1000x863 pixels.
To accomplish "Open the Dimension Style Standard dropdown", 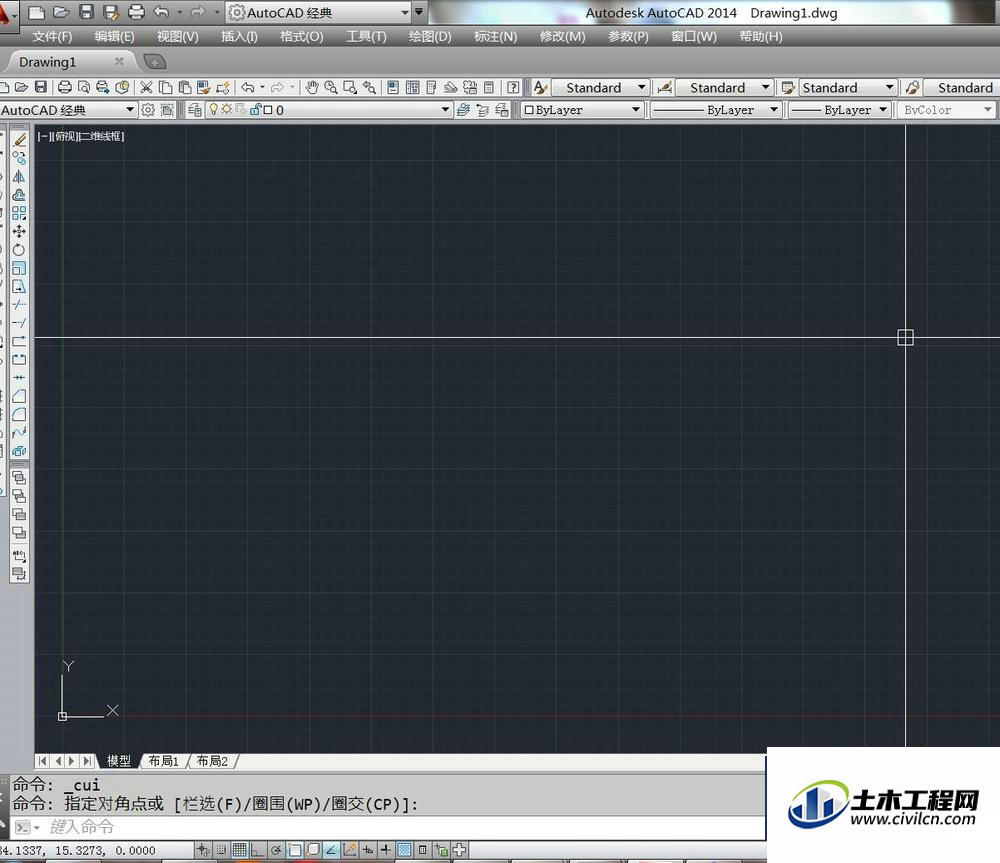I will (x=724, y=87).
